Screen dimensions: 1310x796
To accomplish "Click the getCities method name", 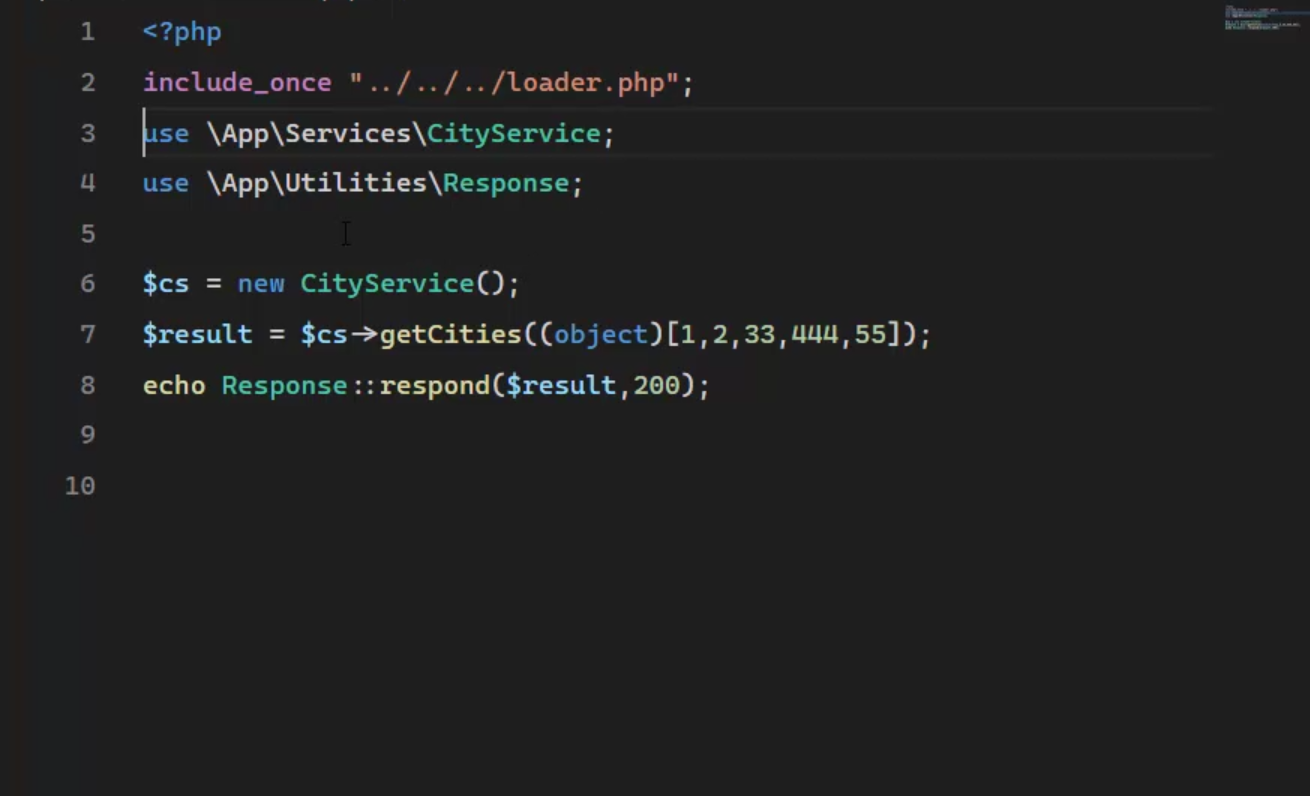I will click(x=451, y=334).
